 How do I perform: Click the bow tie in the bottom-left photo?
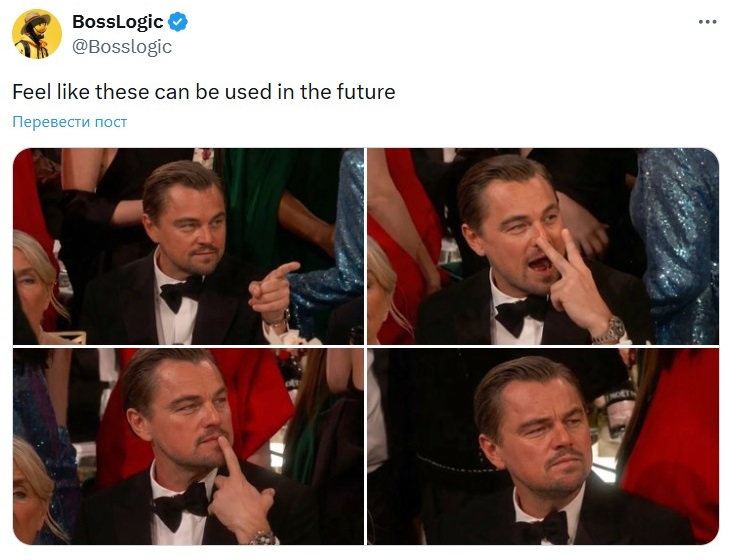click(180, 505)
